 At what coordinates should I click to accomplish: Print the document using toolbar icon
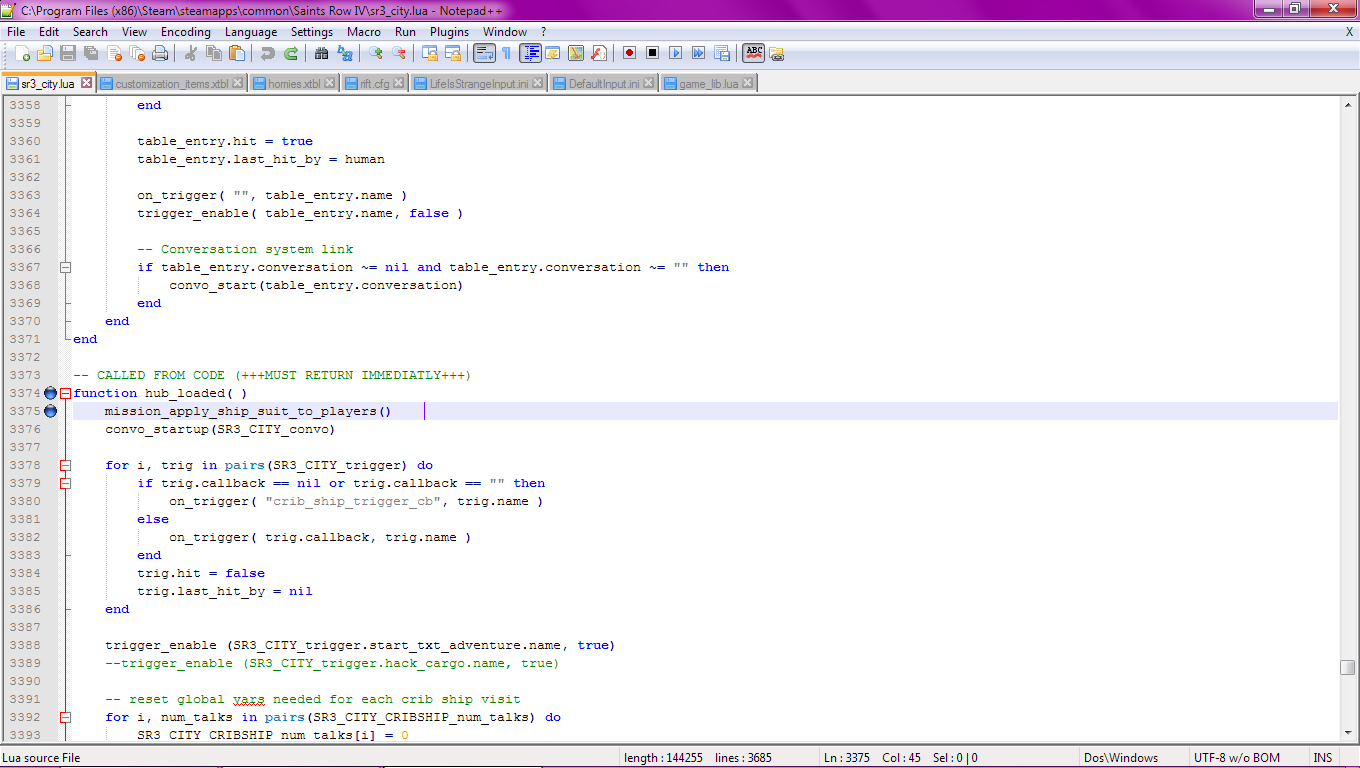click(x=160, y=53)
